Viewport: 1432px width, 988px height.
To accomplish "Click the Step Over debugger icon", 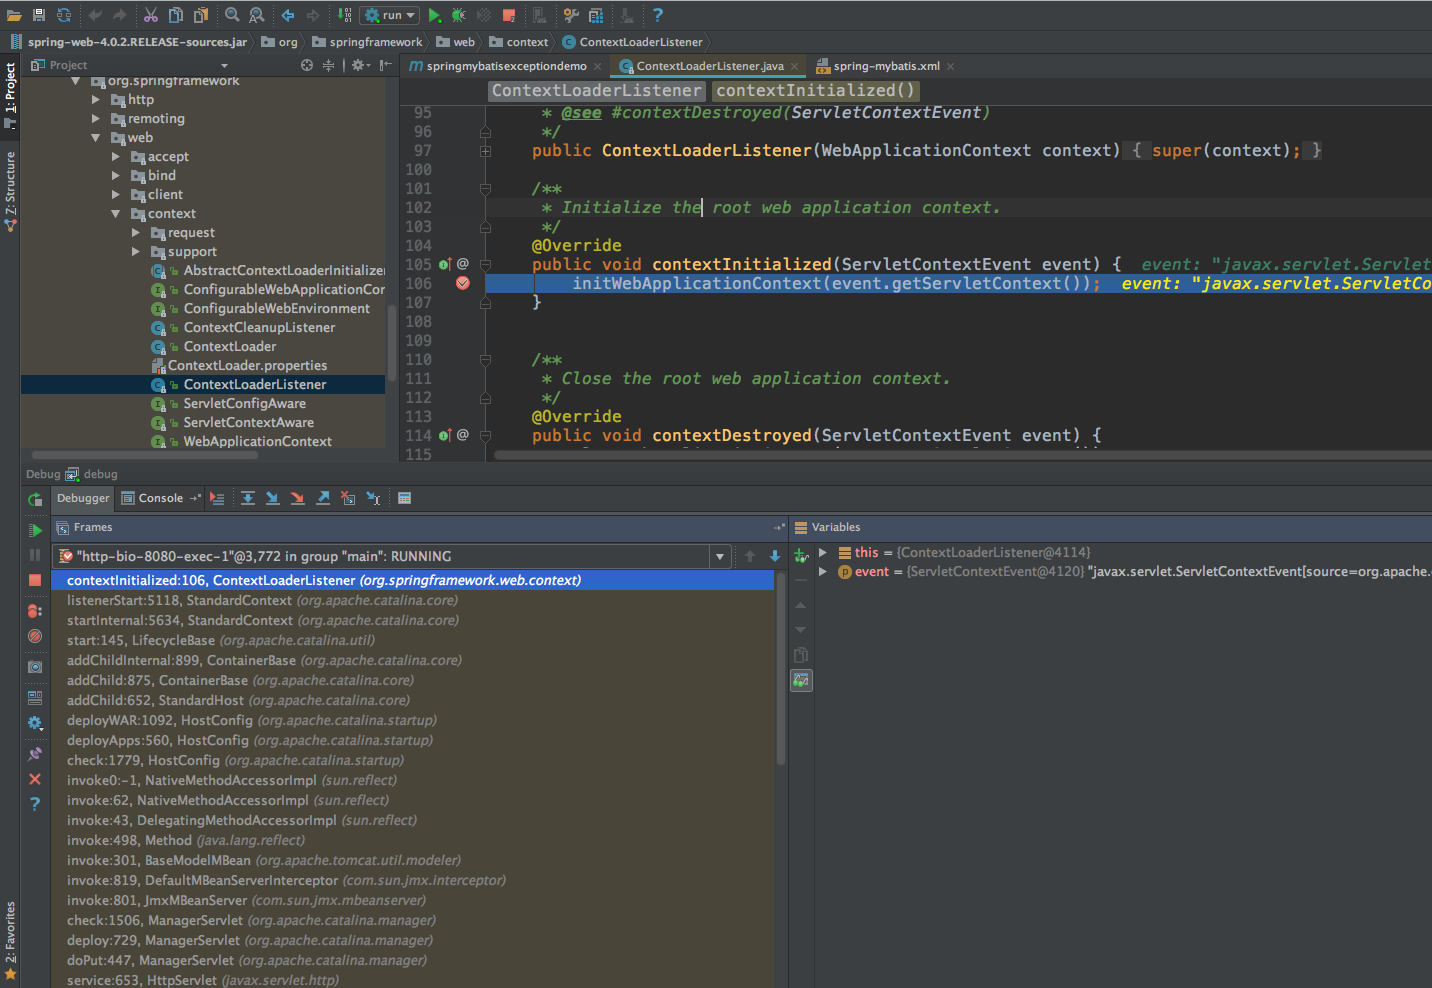I will (x=248, y=498).
